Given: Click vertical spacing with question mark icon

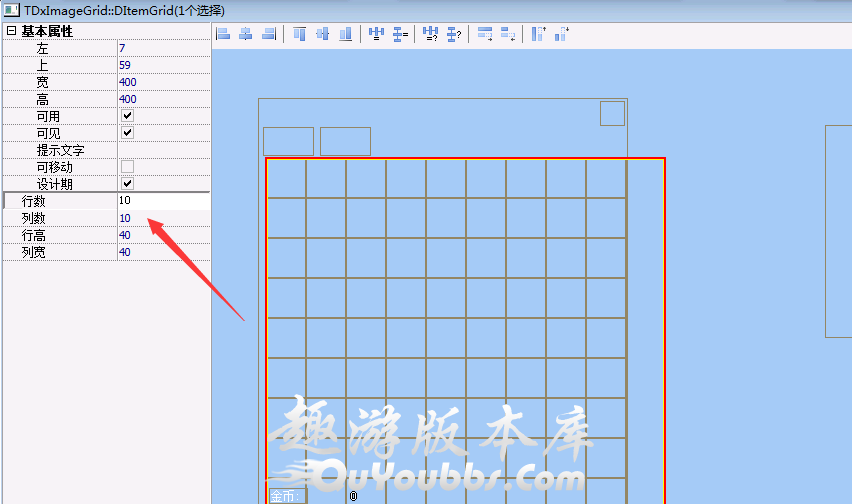Looking at the screenshot, I should 454,34.
